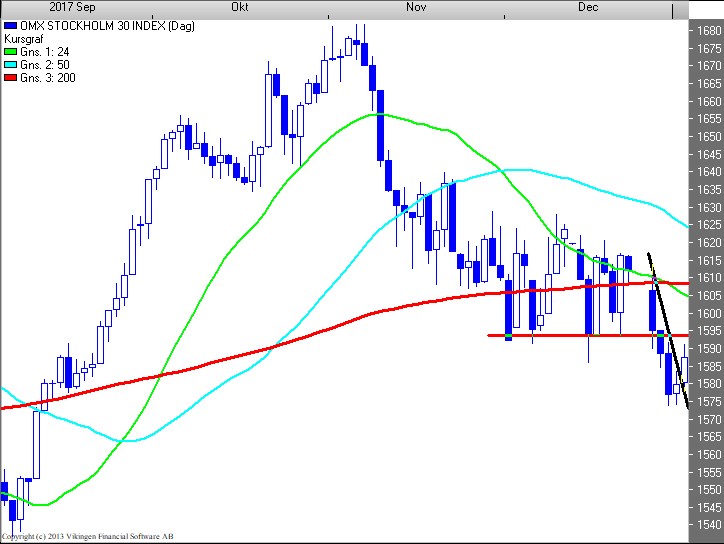Screen dimensions: 724x544
Task: Click the green Gns. 1 legend swatch
Action: pyautogui.click(x=10, y=50)
